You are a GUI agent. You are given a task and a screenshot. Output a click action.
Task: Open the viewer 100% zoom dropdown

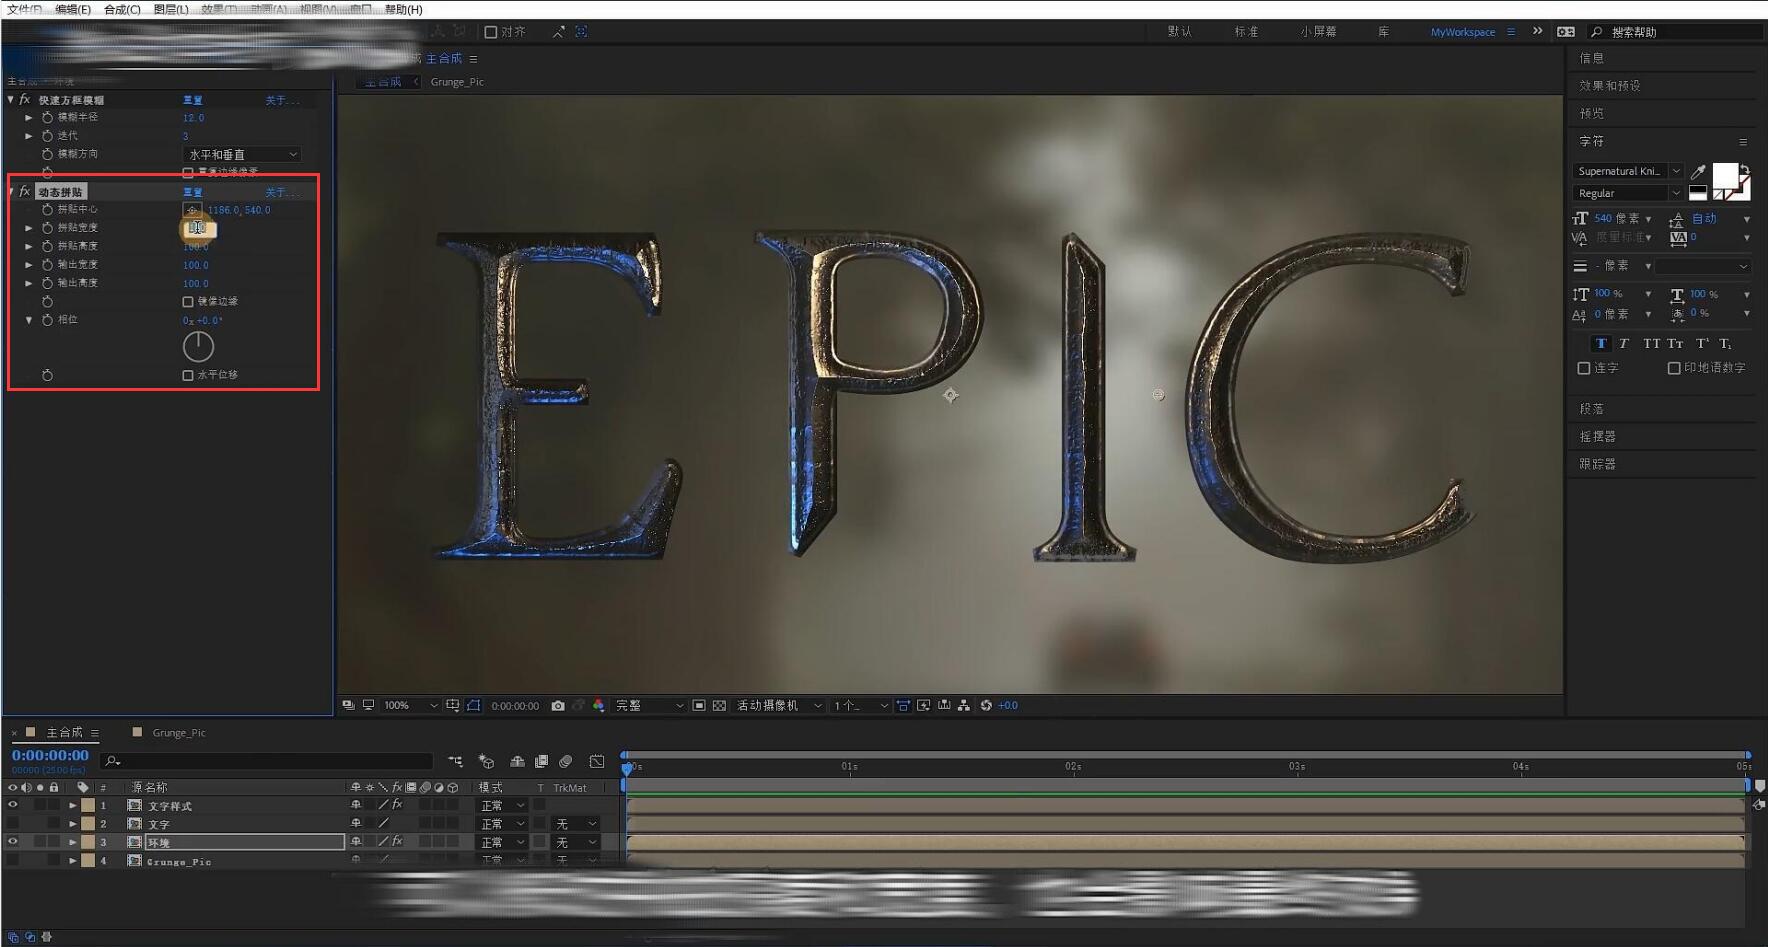point(410,706)
